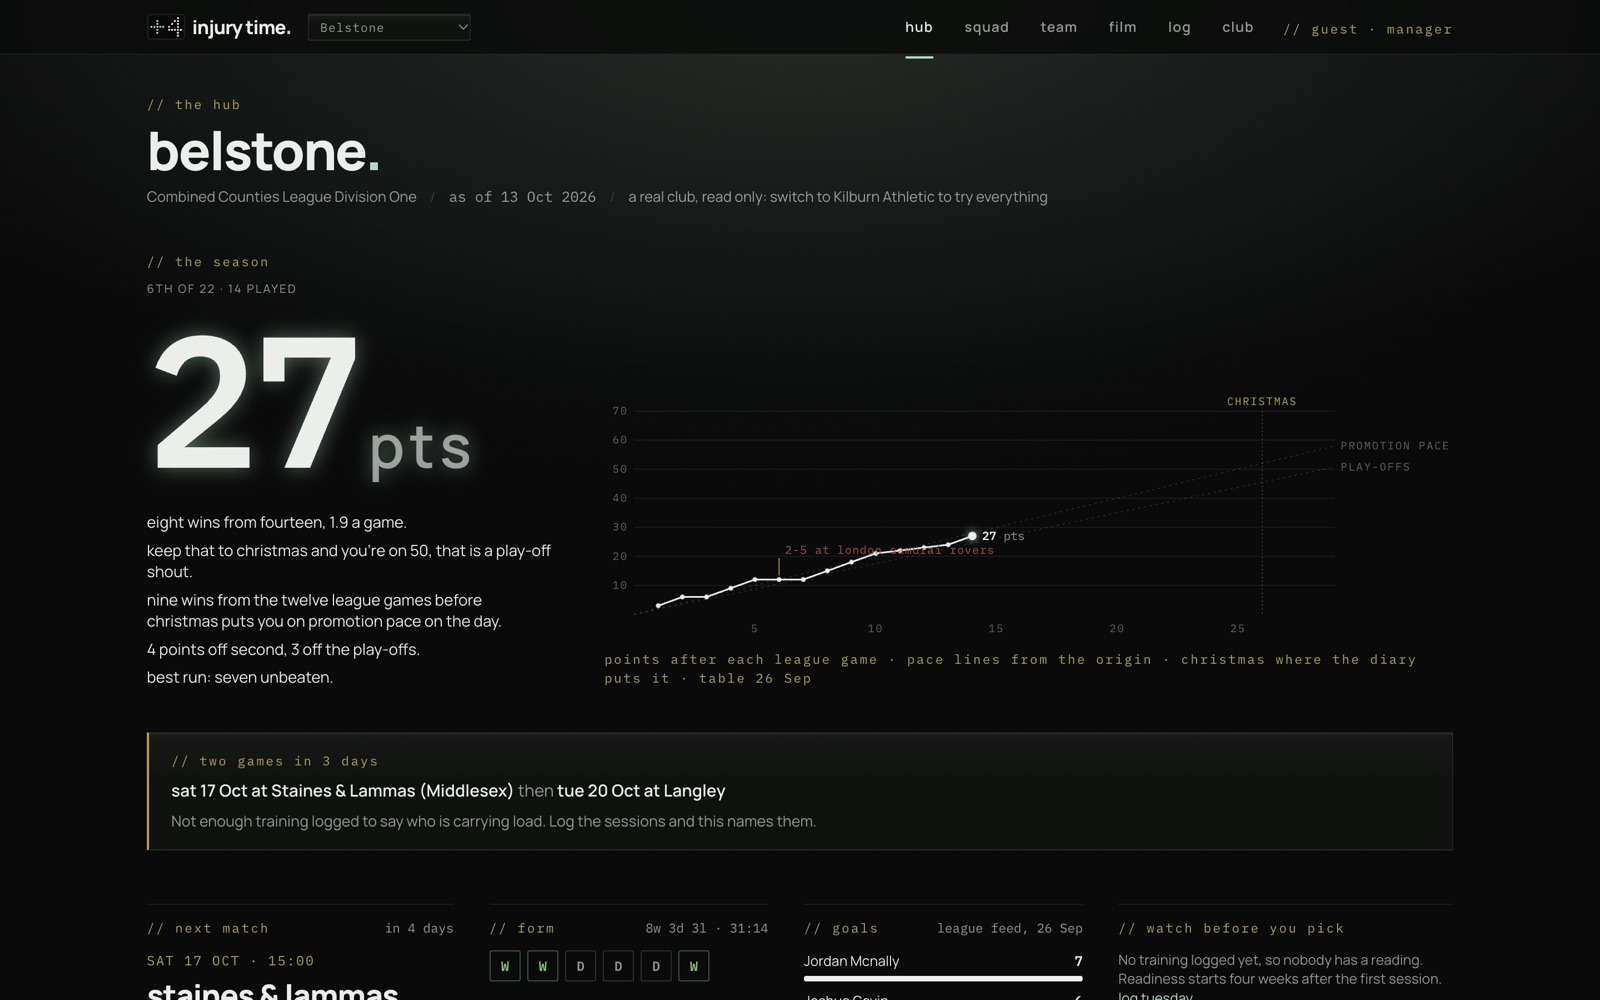Open the squad tab
Image resolution: width=1600 pixels, height=1000 pixels.
[x=986, y=27]
